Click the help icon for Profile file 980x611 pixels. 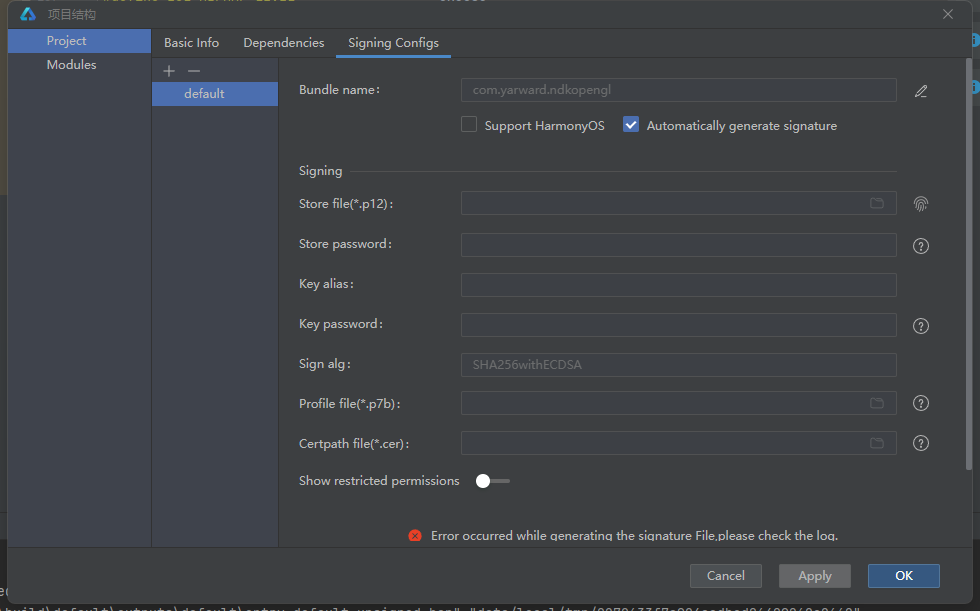point(921,404)
